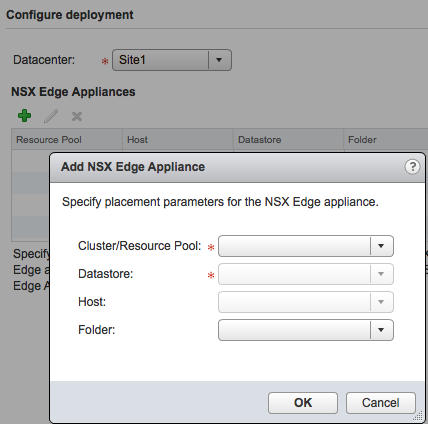Click the green plus add appliance icon
Viewport: 428px width, 424px height.
tap(25, 116)
